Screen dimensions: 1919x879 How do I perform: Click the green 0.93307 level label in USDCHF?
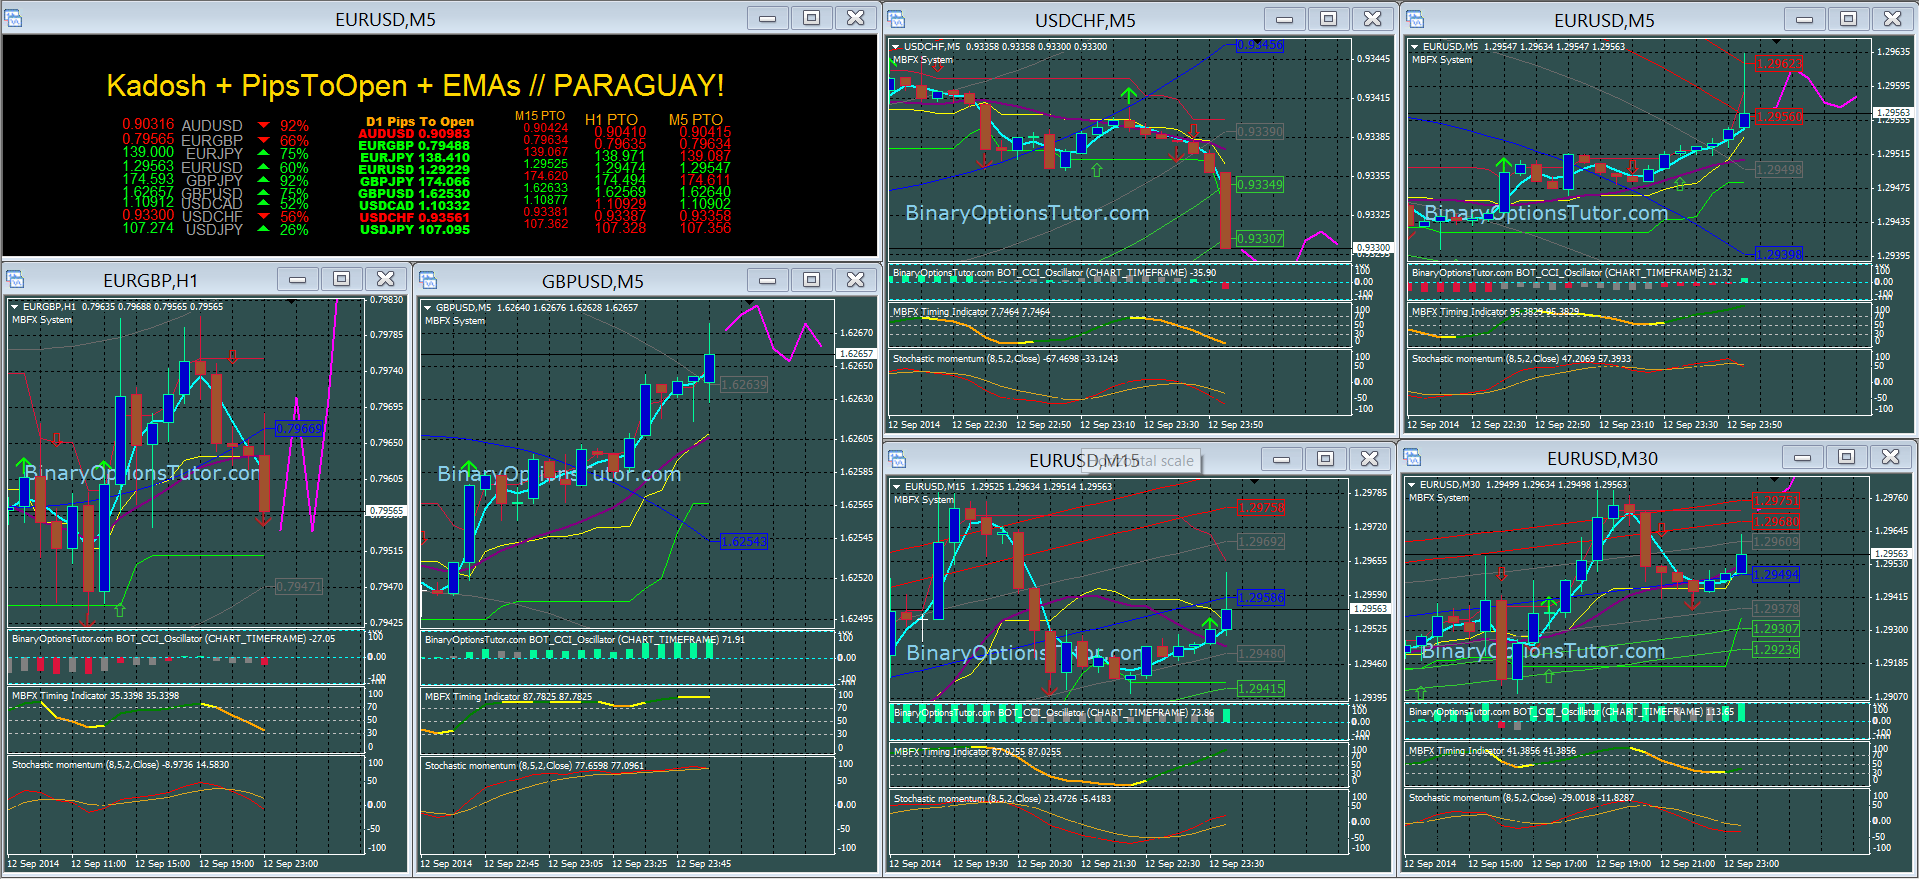click(1259, 239)
